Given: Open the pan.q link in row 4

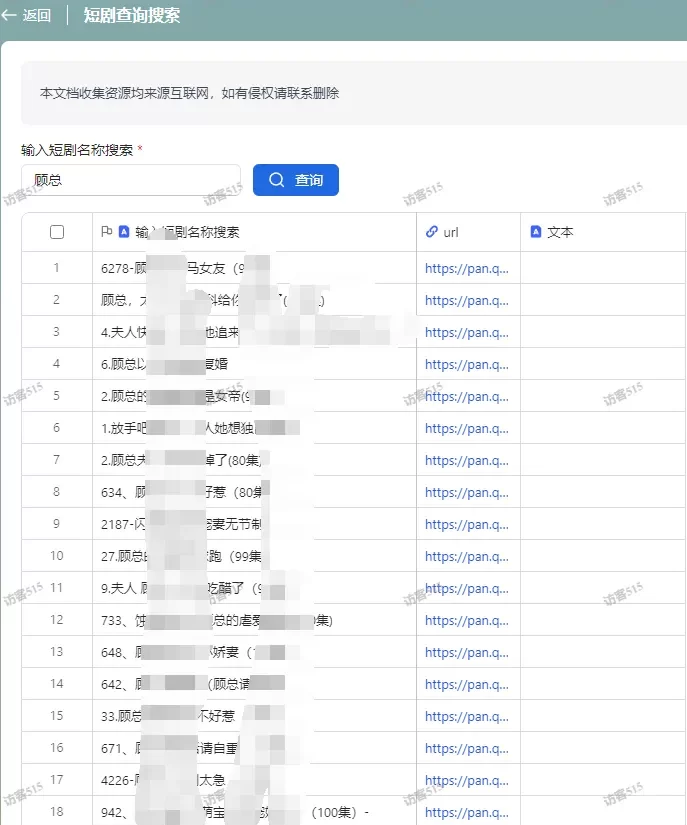Looking at the screenshot, I should pyautogui.click(x=467, y=365).
